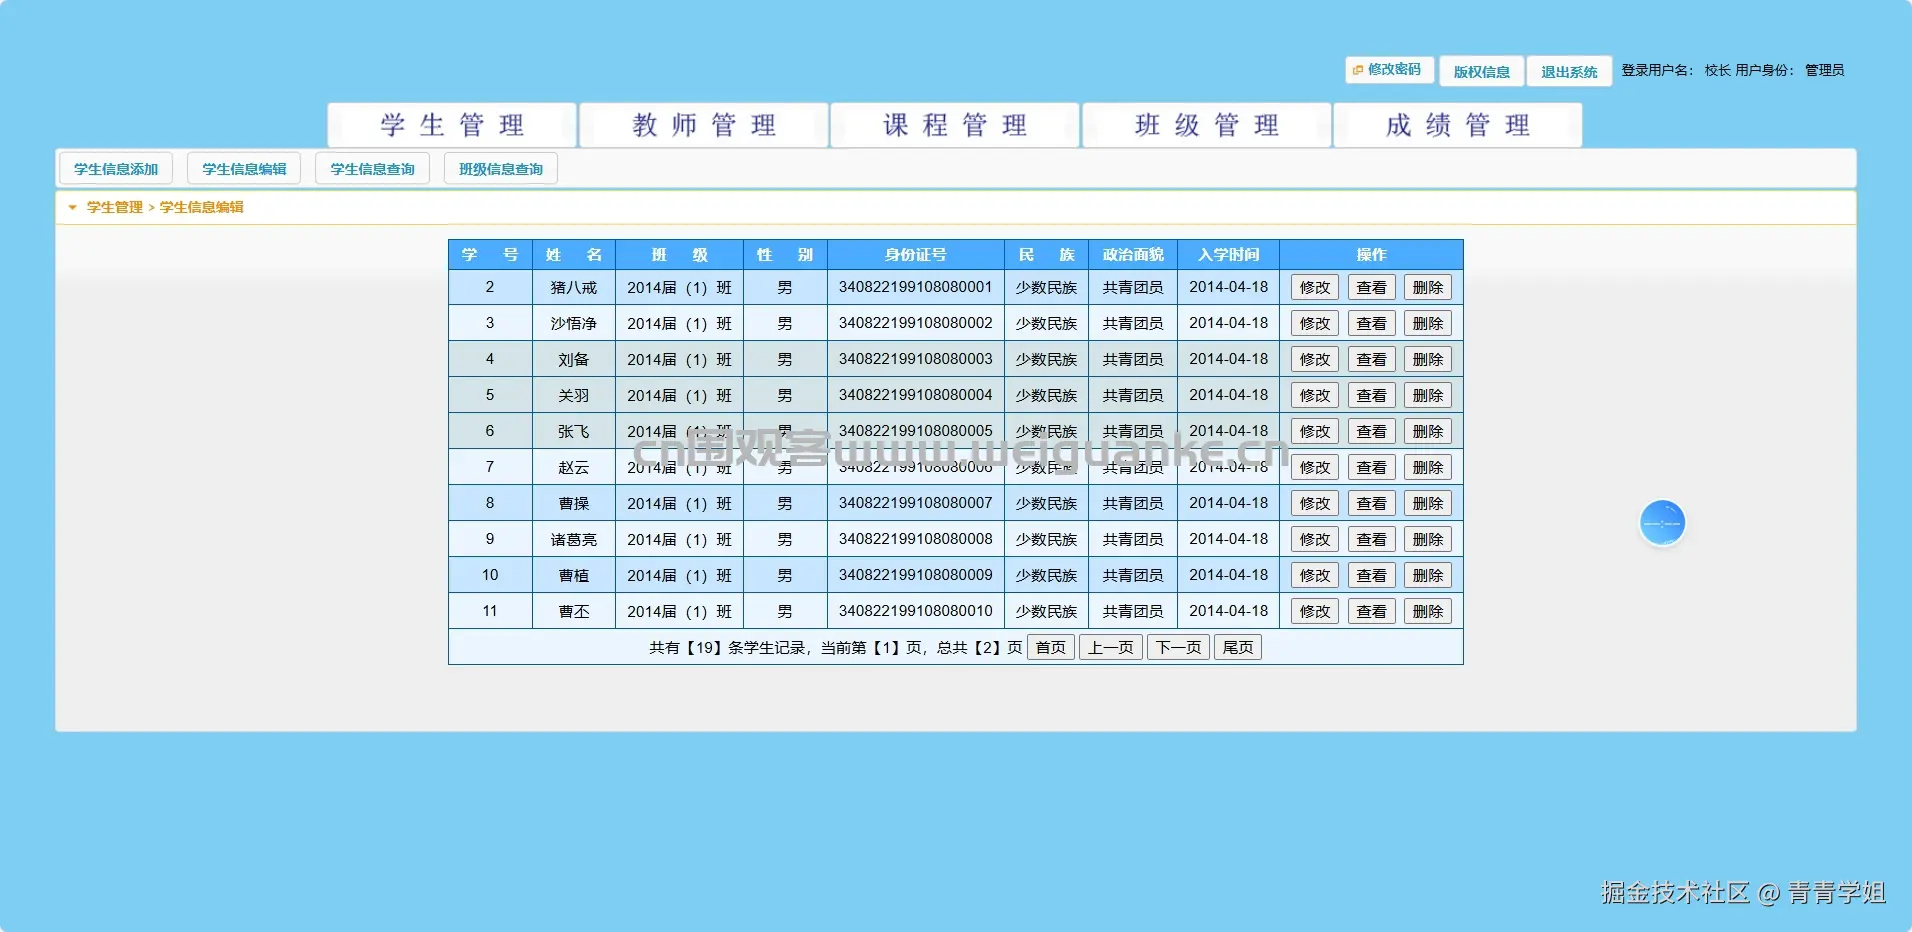The image size is (1912, 932).
Task: Open 班级信息查询 submenu
Action: 501,169
